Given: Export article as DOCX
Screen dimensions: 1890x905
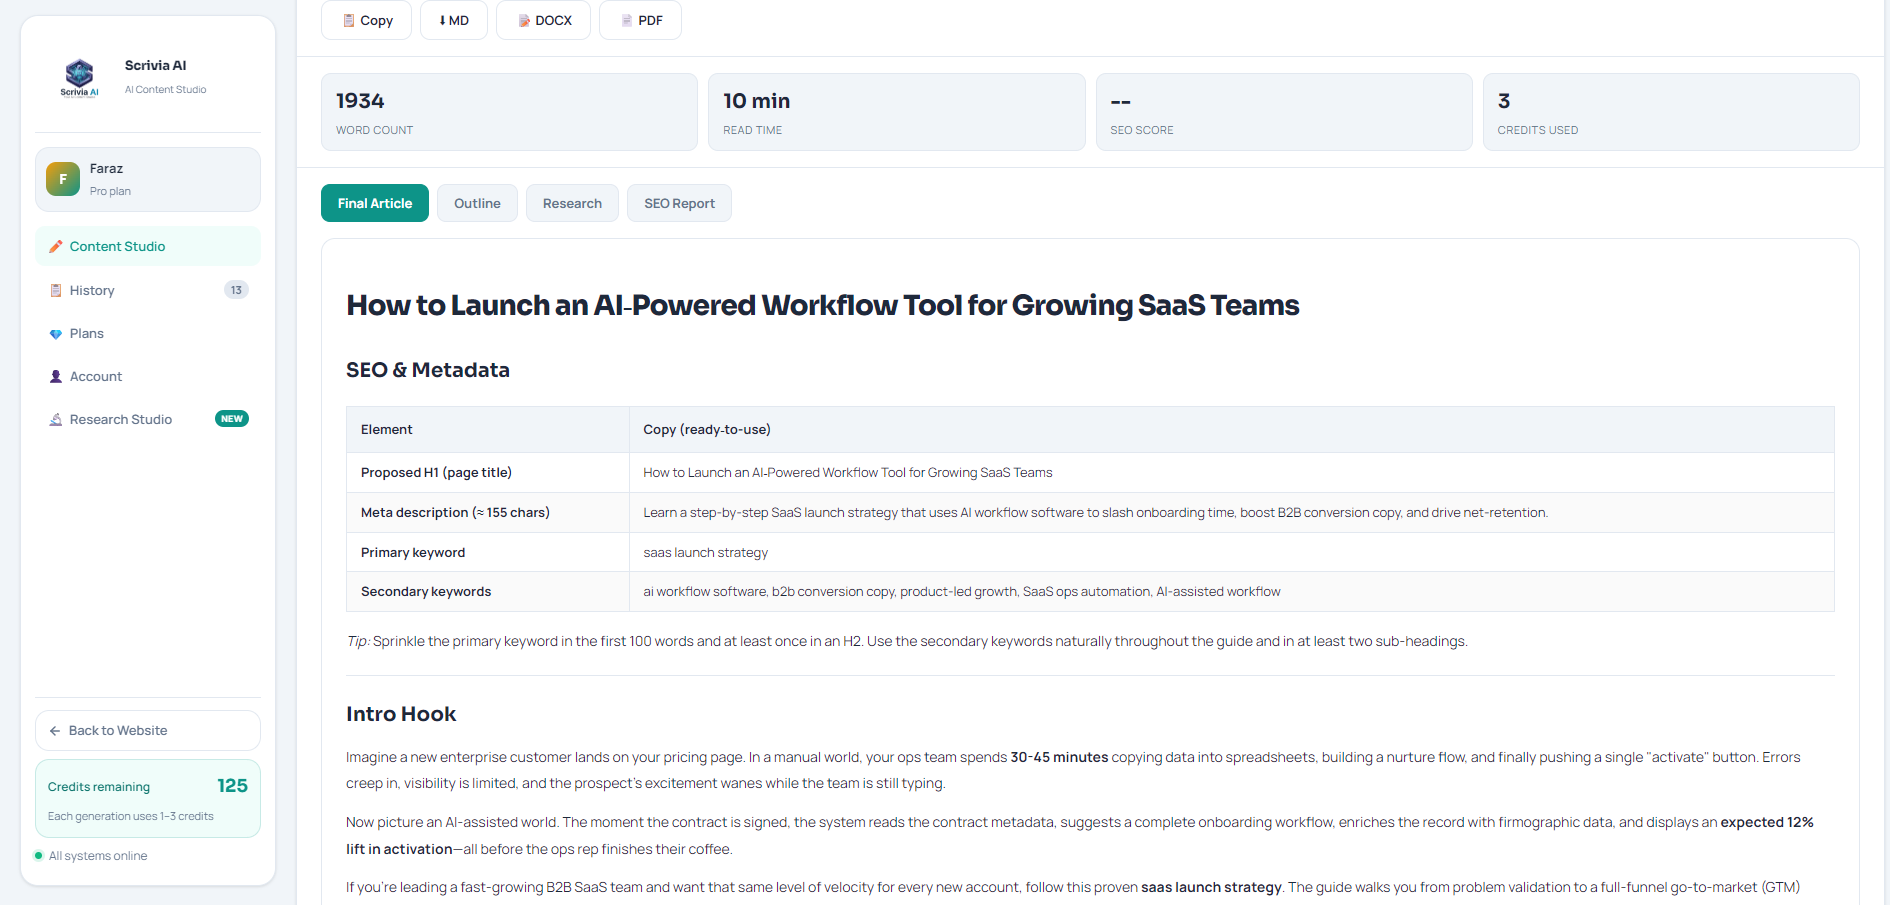Looking at the screenshot, I should point(543,20).
